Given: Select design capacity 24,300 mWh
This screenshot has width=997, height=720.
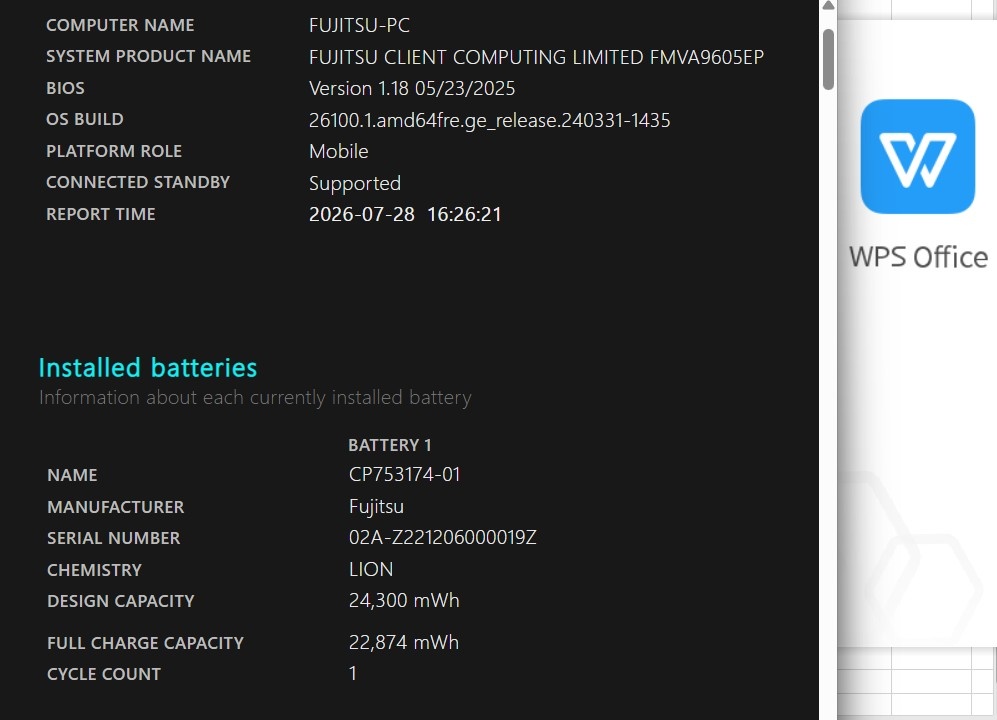Looking at the screenshot, I should pyautogui.click(x=404, y=600).
